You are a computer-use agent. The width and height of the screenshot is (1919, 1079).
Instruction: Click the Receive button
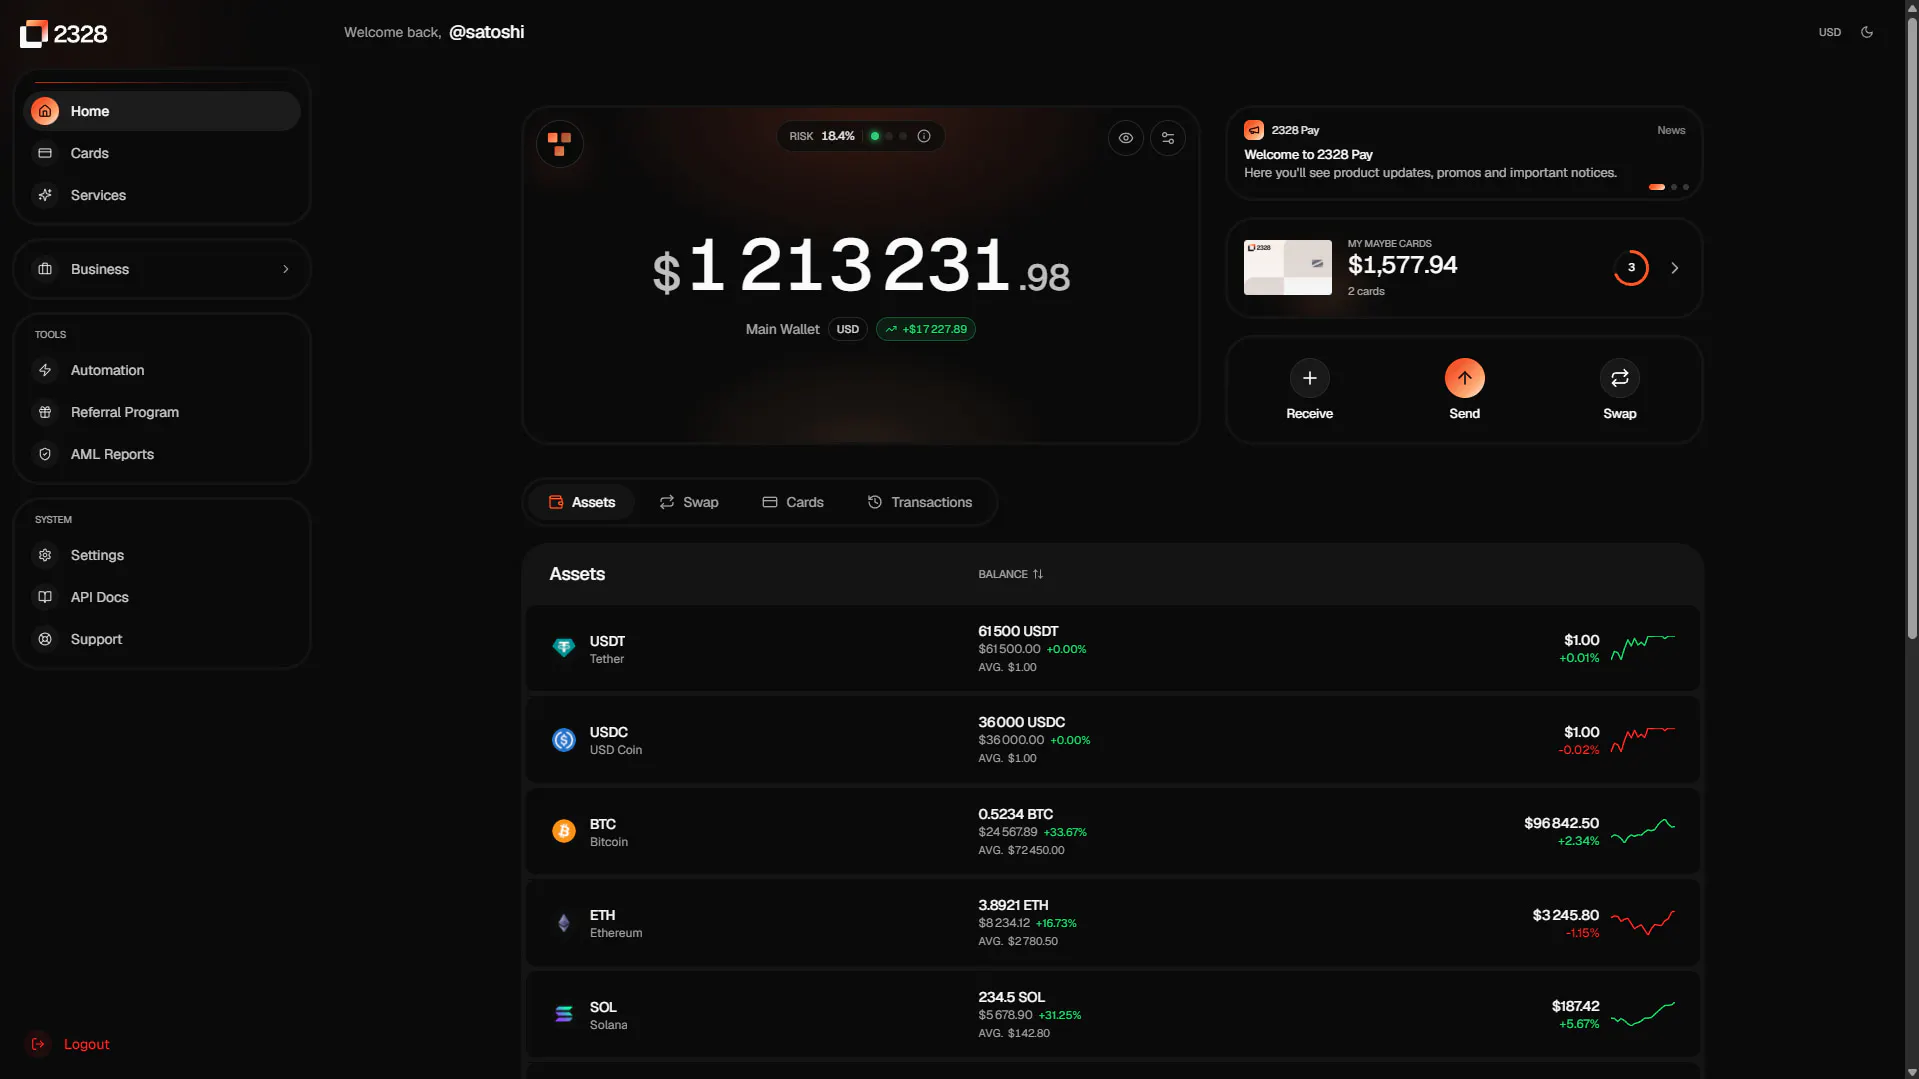(x=1309, y=390)
